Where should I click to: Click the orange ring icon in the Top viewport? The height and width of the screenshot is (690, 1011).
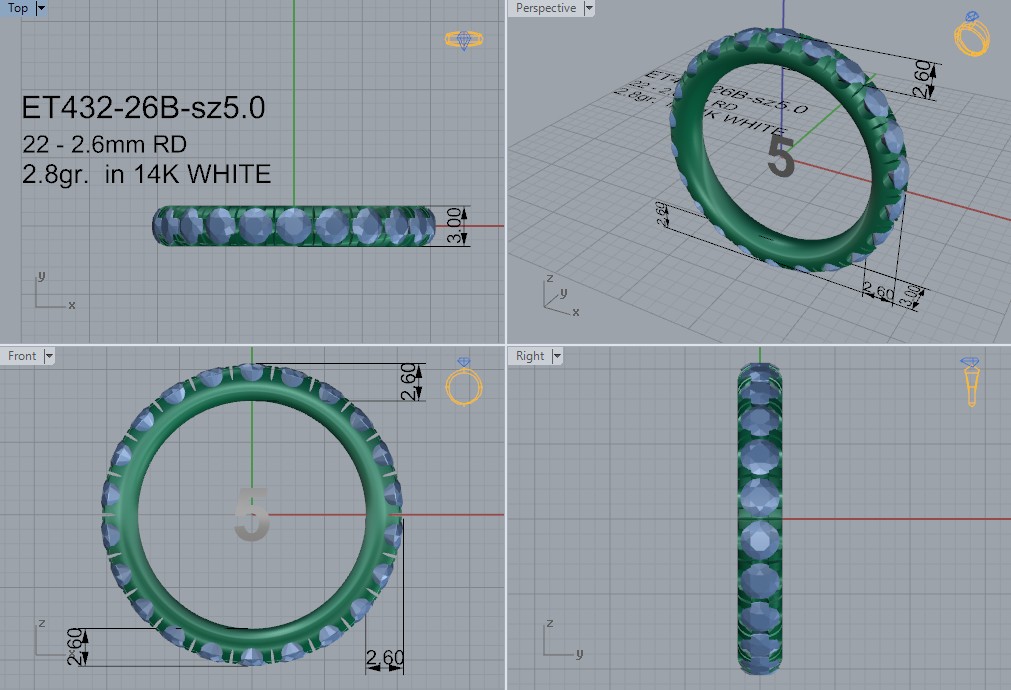(464, 40)
